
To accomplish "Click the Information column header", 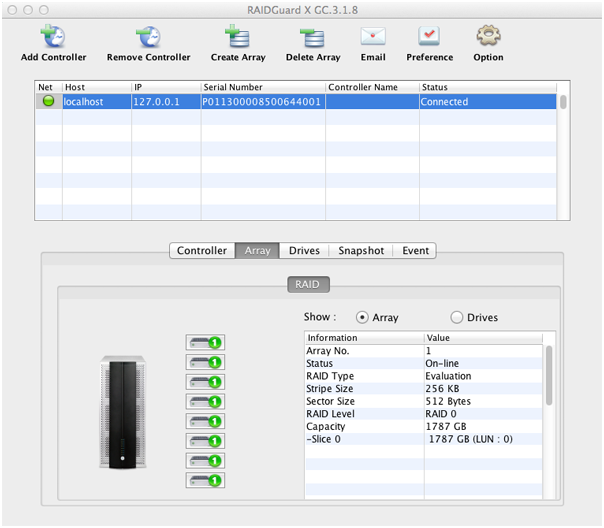I will (364, 338).
